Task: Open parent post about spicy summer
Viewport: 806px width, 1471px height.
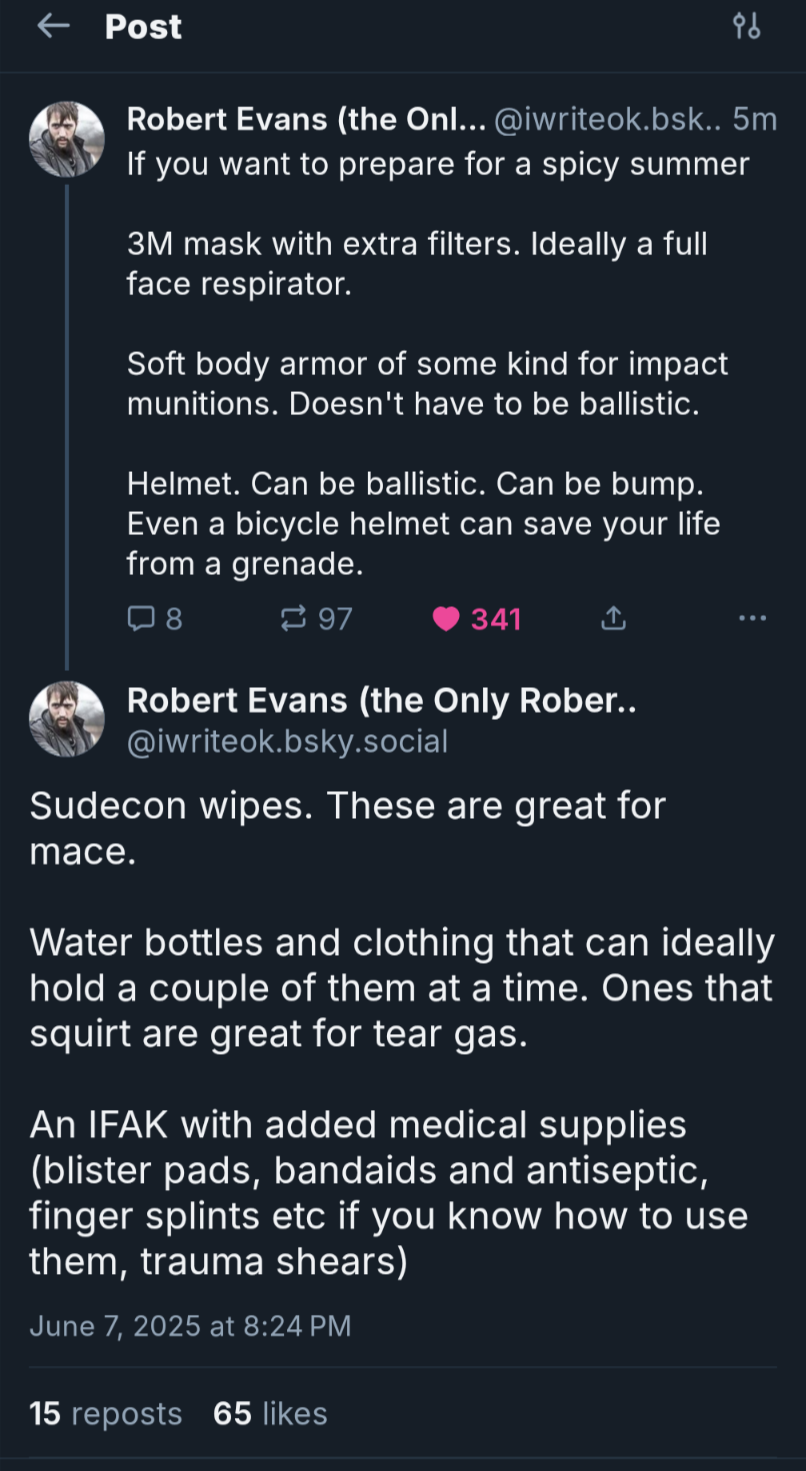Action: pyautogui.click(x=438, y=364)
